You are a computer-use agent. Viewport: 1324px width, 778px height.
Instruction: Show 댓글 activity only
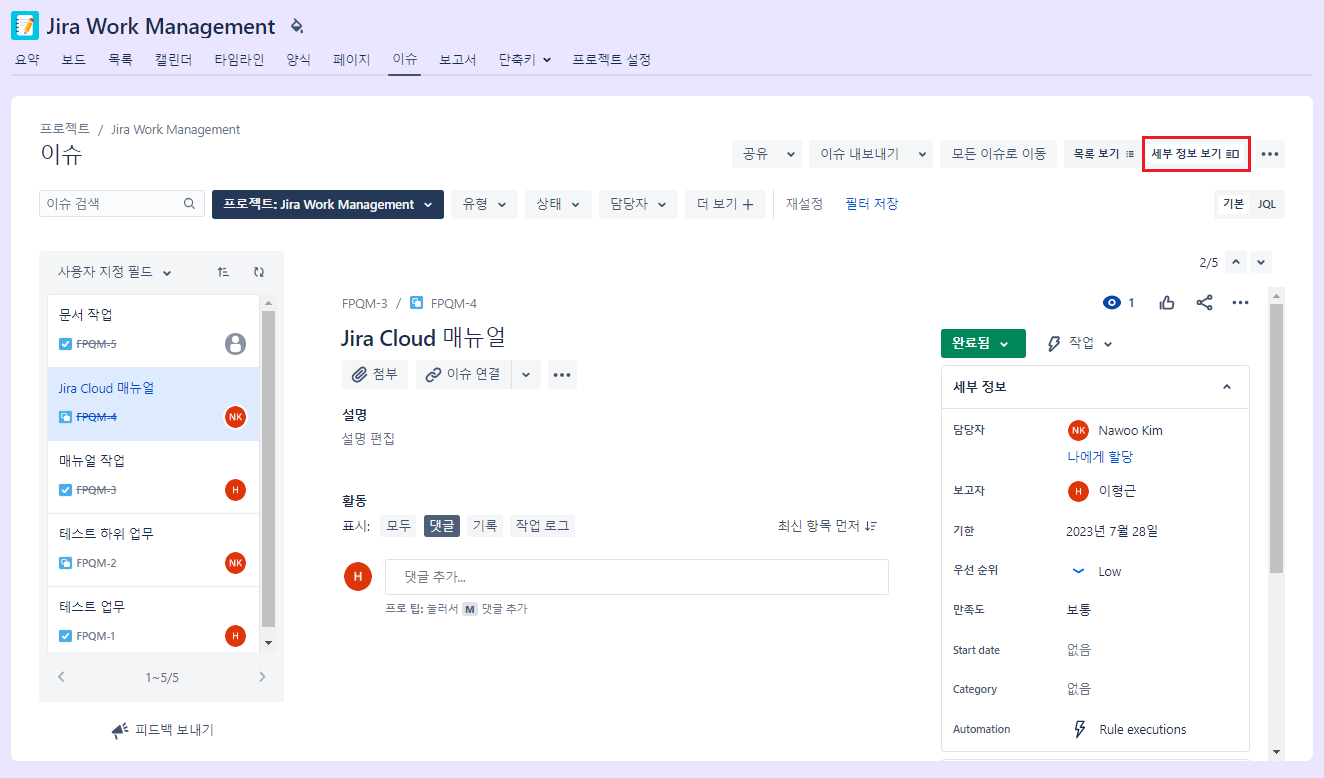pyautogui.click(x=442, y=526)
